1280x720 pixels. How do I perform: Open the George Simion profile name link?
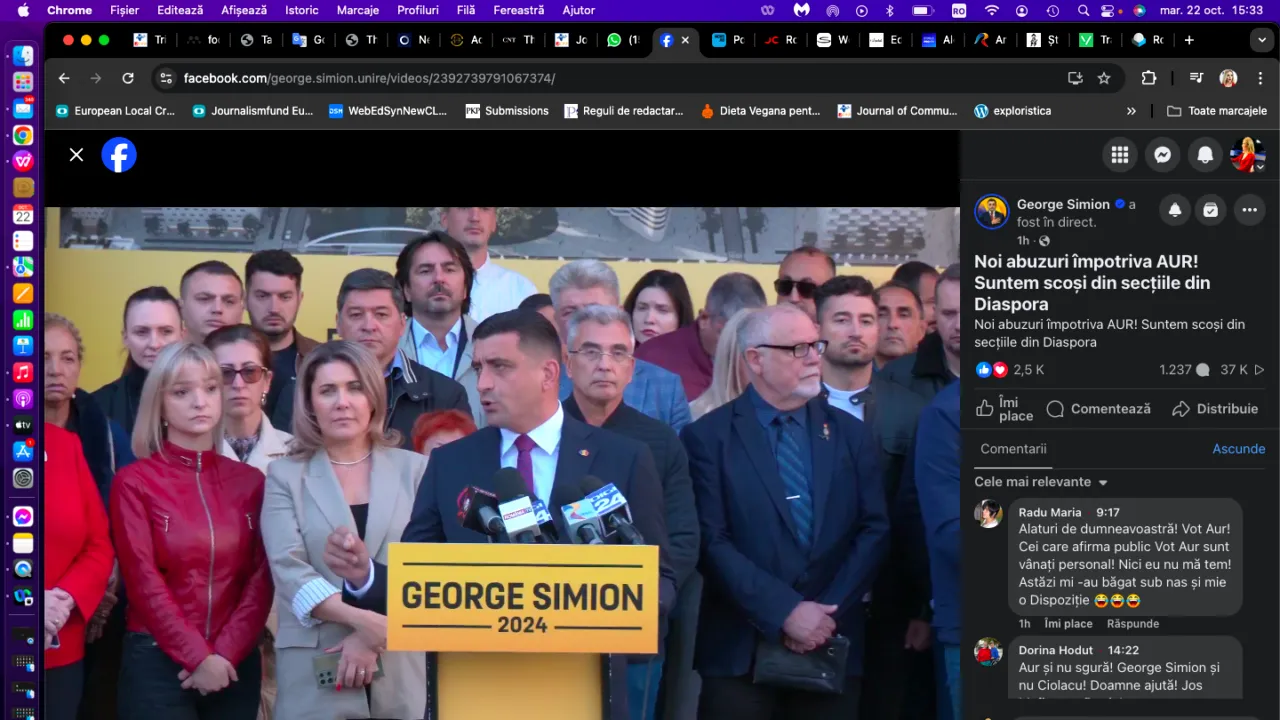(1064, 204)
